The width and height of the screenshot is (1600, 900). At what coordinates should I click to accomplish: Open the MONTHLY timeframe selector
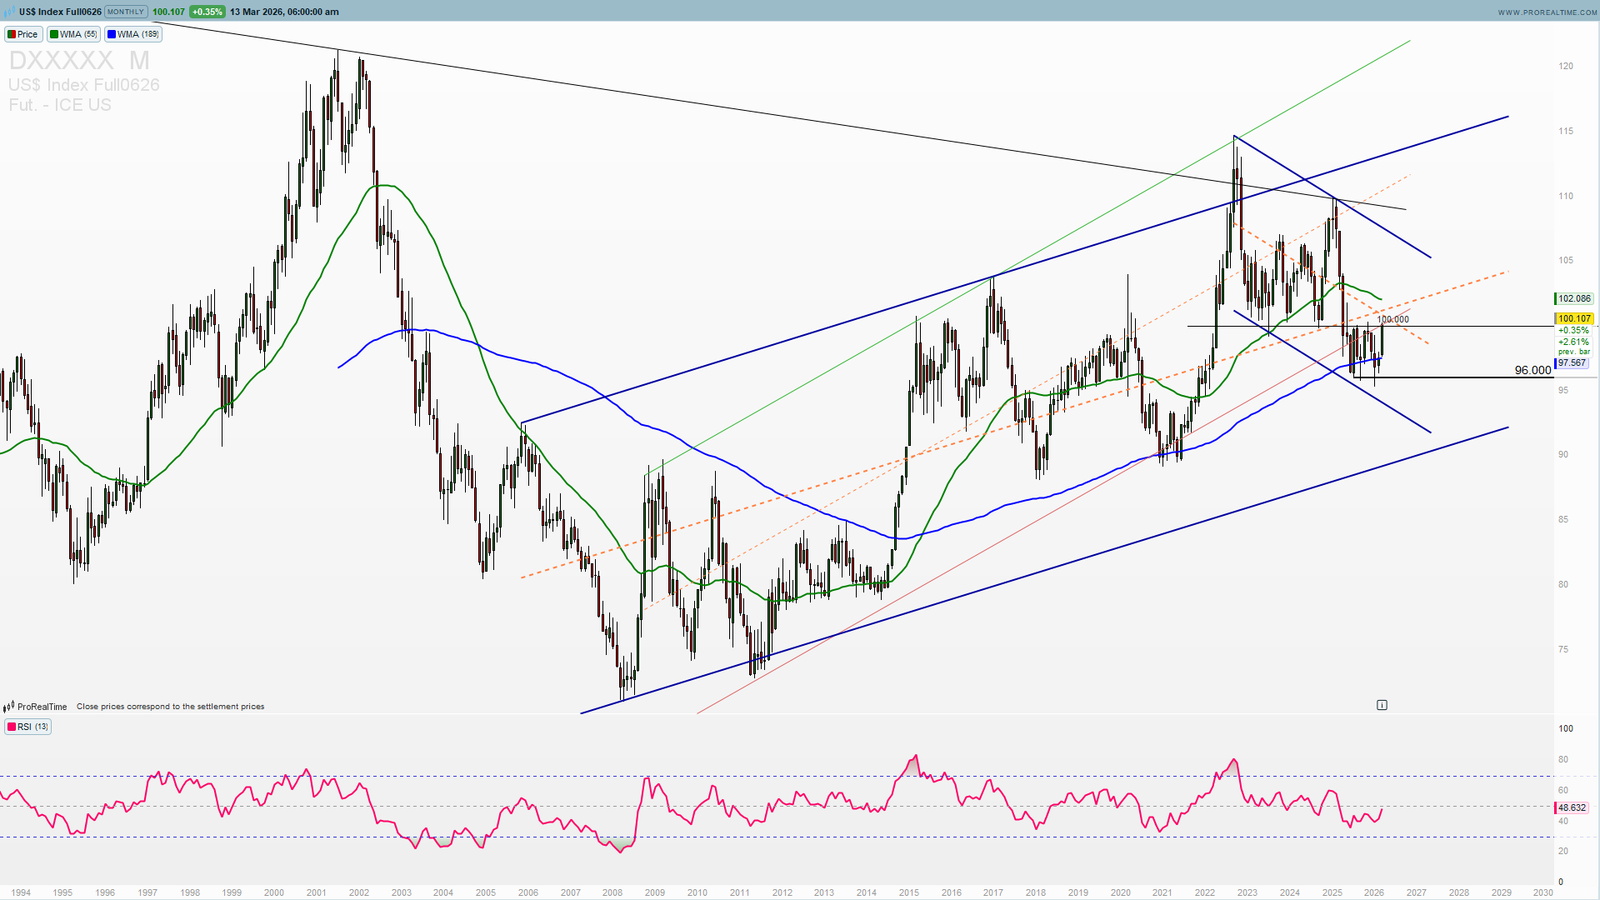pyautogui.click(x=126, y=12)
